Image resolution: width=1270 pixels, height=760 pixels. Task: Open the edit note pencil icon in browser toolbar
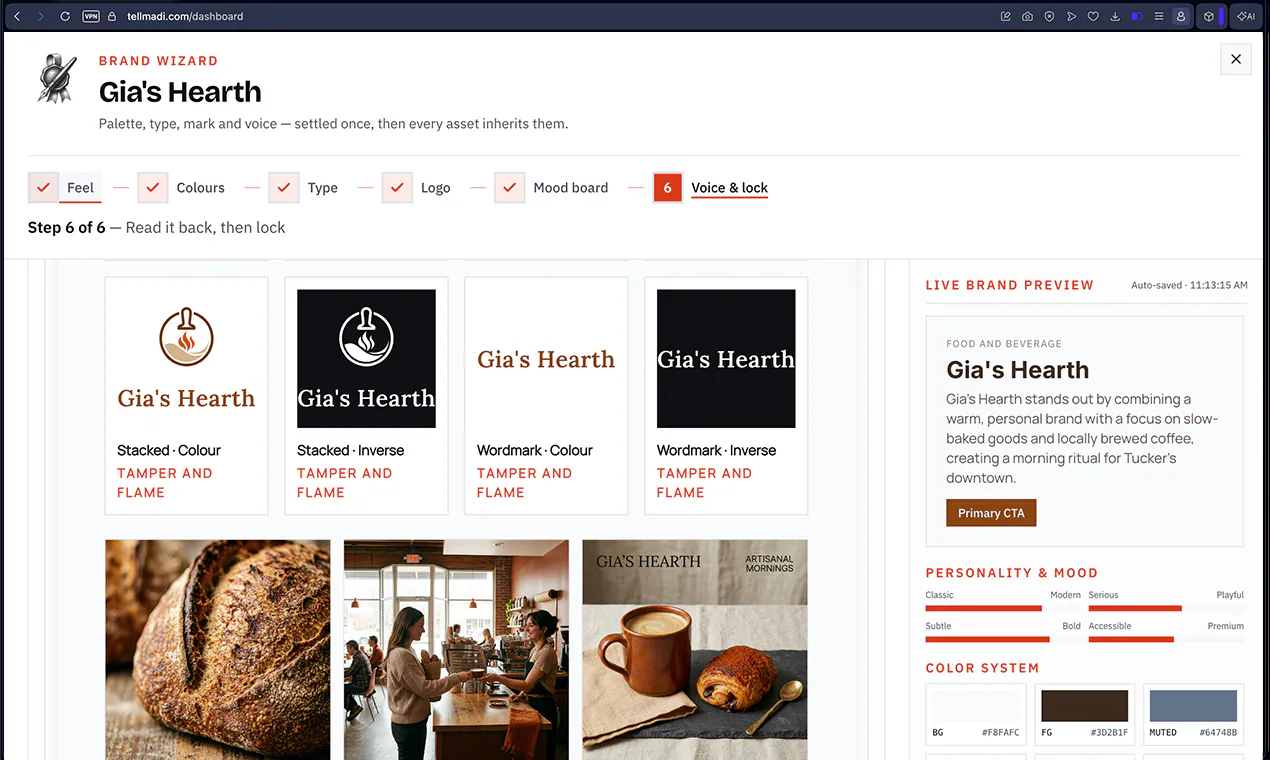point(1005,16)
